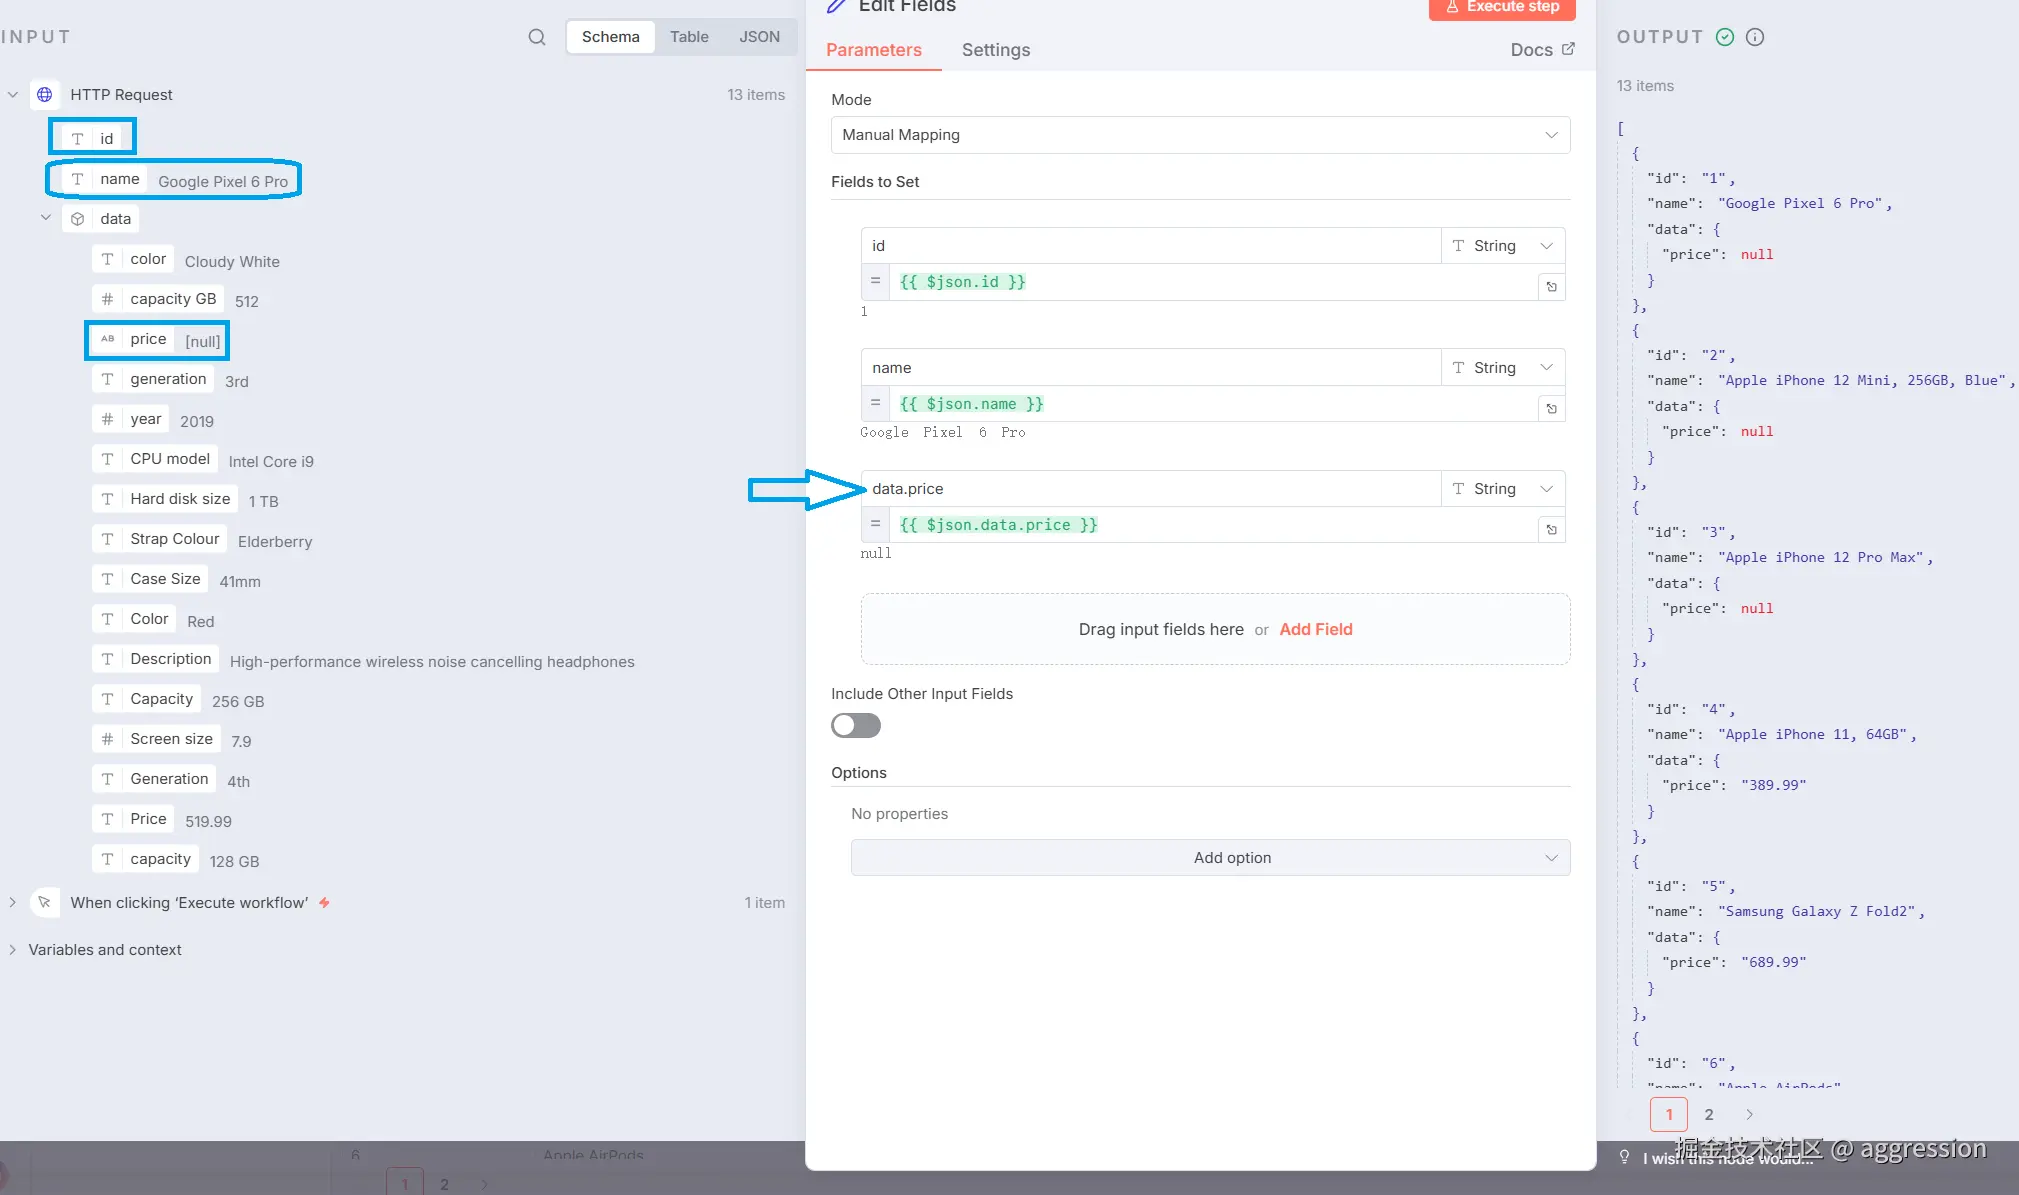Click the lightbulb feedback icon
Image resolution: width=2019 pixels, height=1195 pixels.
1624,1157
